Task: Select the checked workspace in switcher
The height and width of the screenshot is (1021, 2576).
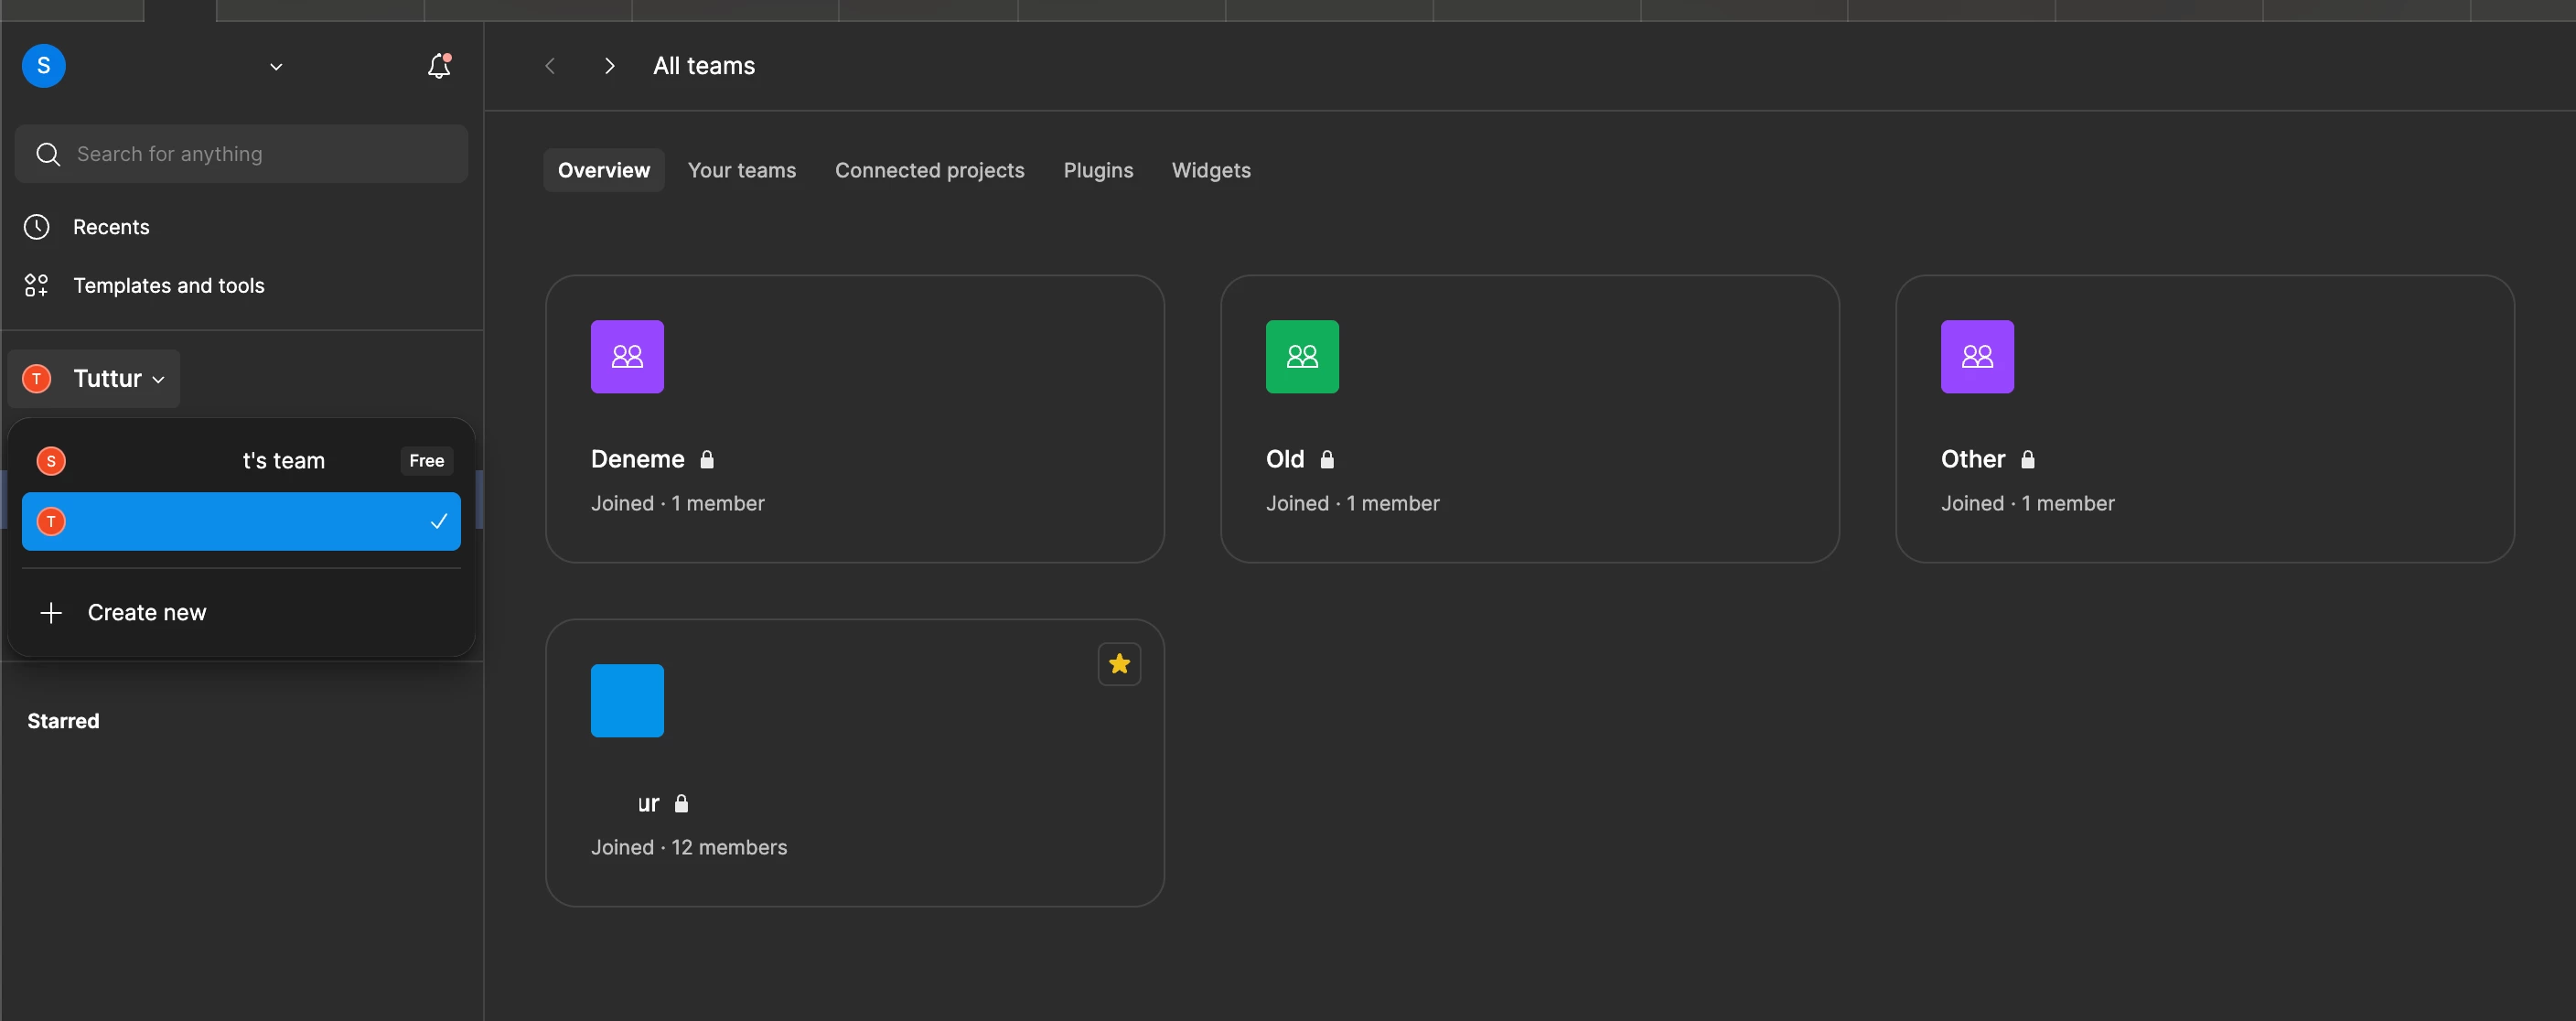Action: [x=241, y=521]
